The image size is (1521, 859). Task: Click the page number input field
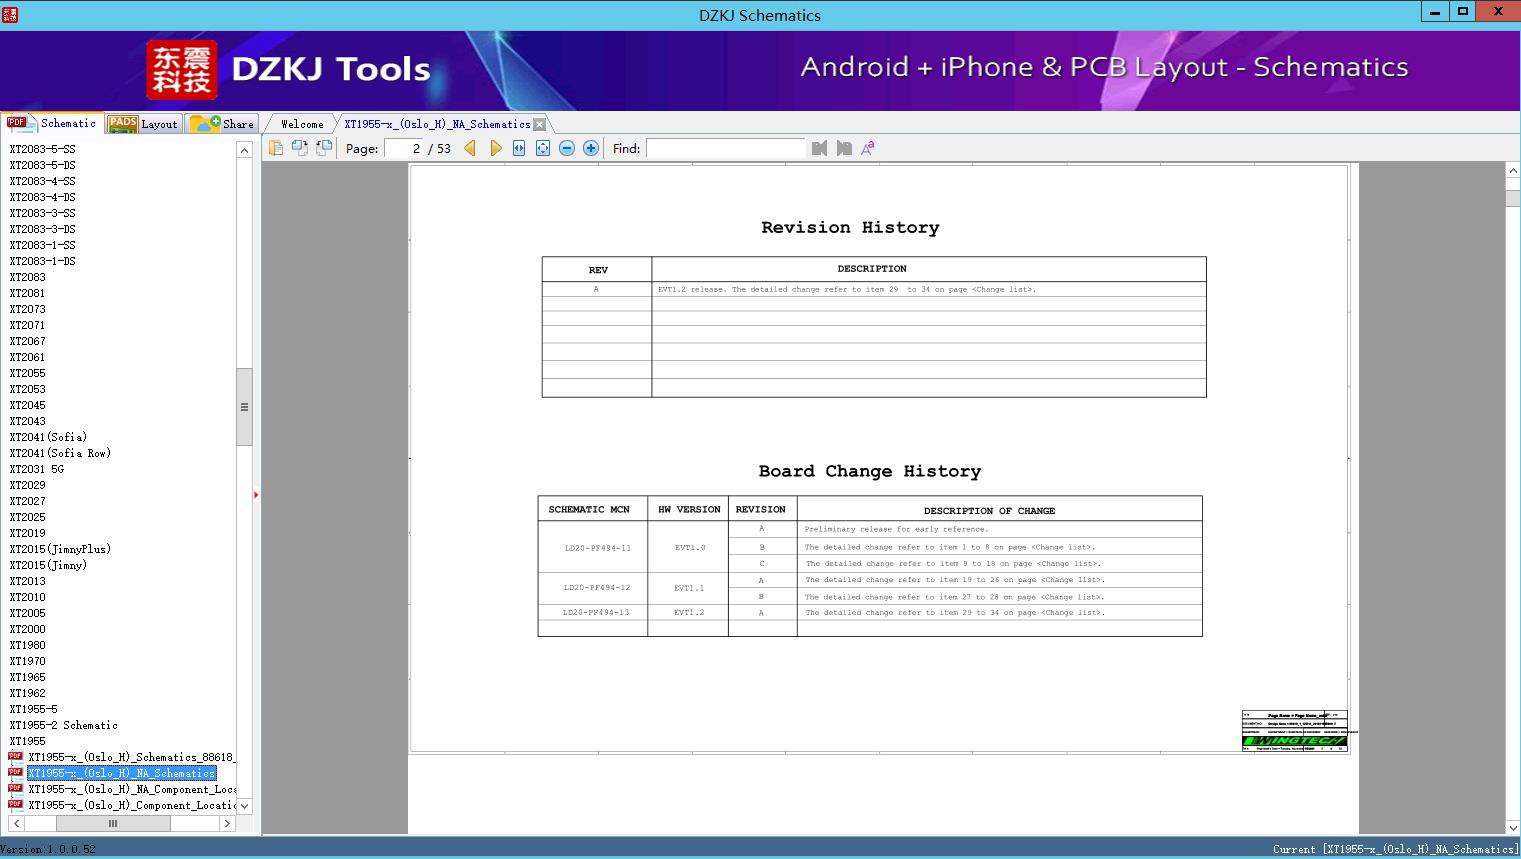coord(404,148)
